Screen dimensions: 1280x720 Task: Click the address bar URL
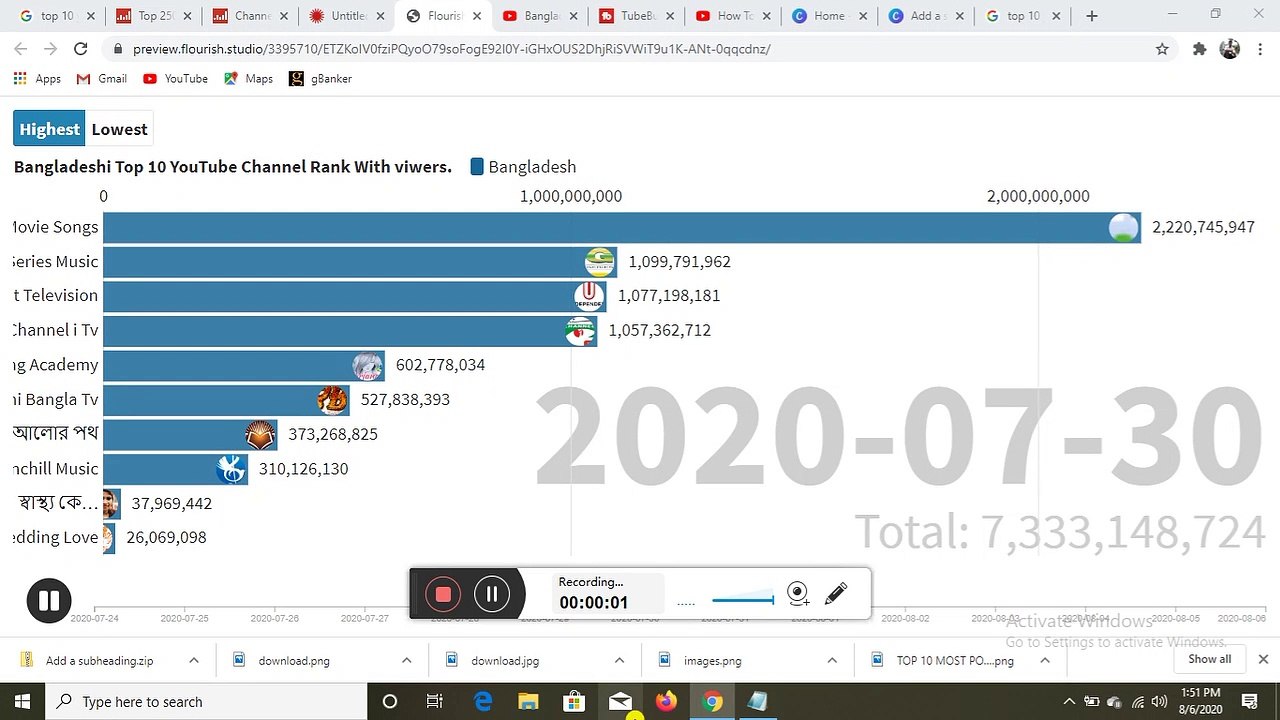click(x=451, y=49)
